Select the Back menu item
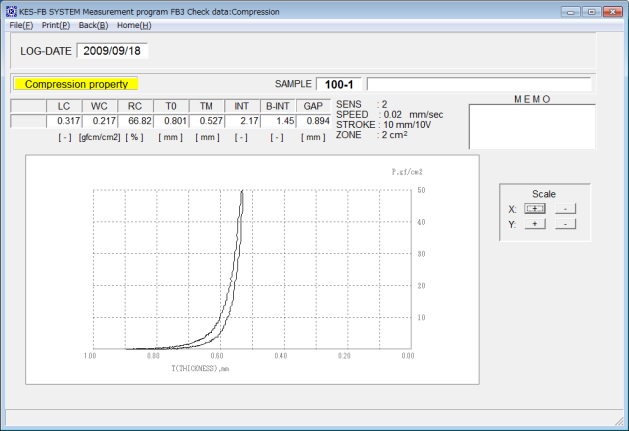 pos(94,25)
